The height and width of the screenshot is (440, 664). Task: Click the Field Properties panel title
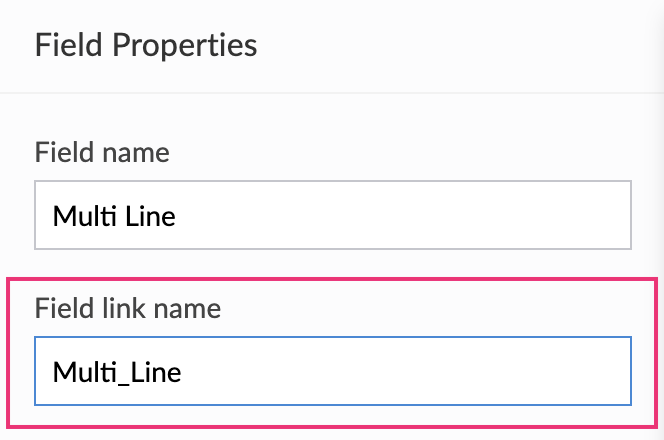click(146, 45)
